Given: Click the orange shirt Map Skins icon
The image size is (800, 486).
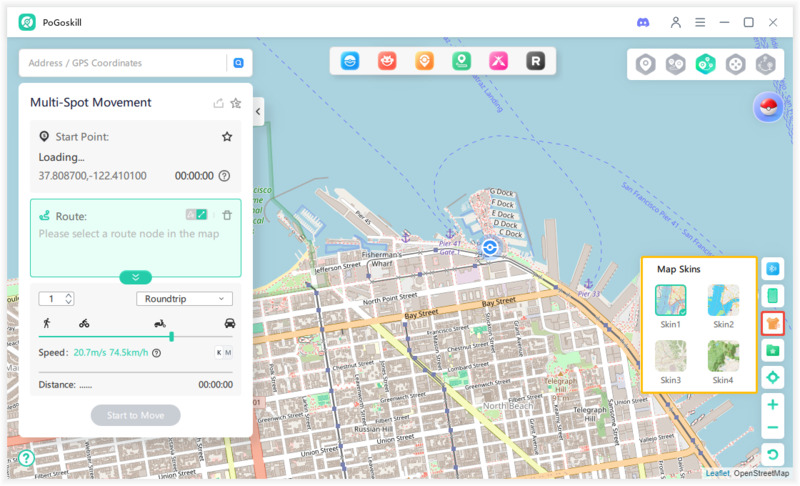Looking at the screenshot, I should pos(772,323).
